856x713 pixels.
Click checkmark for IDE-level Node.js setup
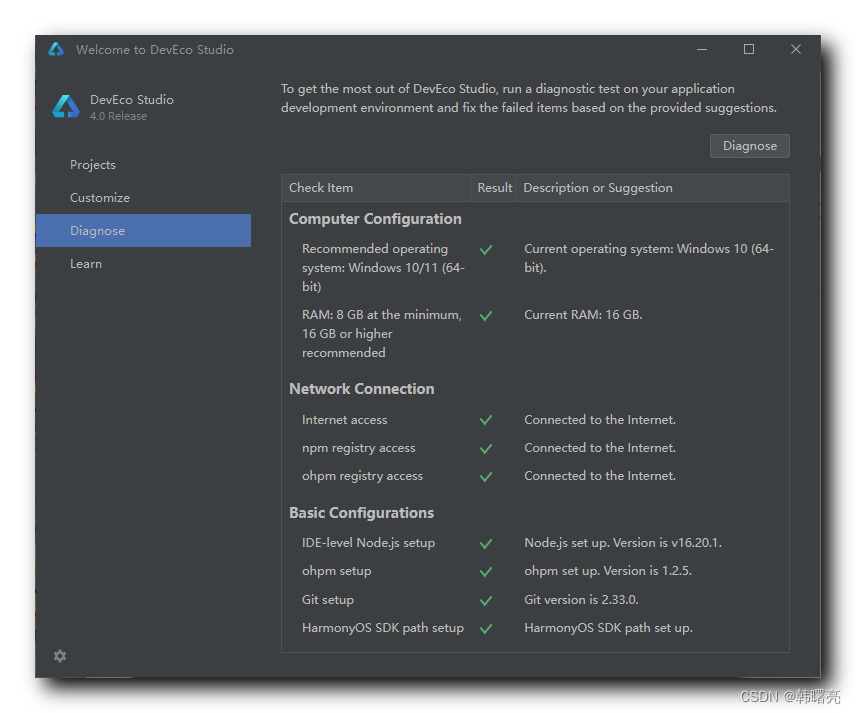486,544
